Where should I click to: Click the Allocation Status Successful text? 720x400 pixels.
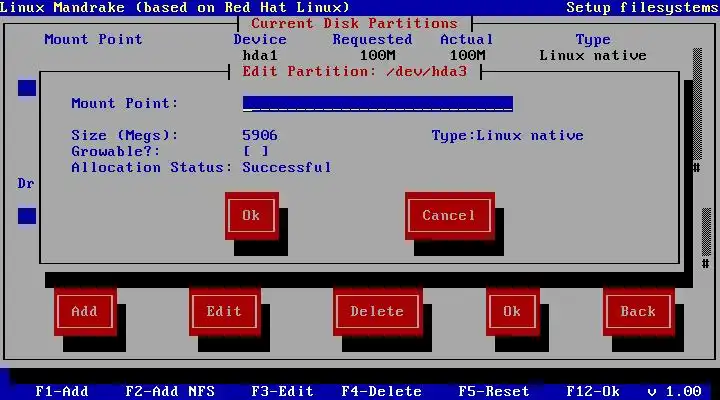(287, 167)
